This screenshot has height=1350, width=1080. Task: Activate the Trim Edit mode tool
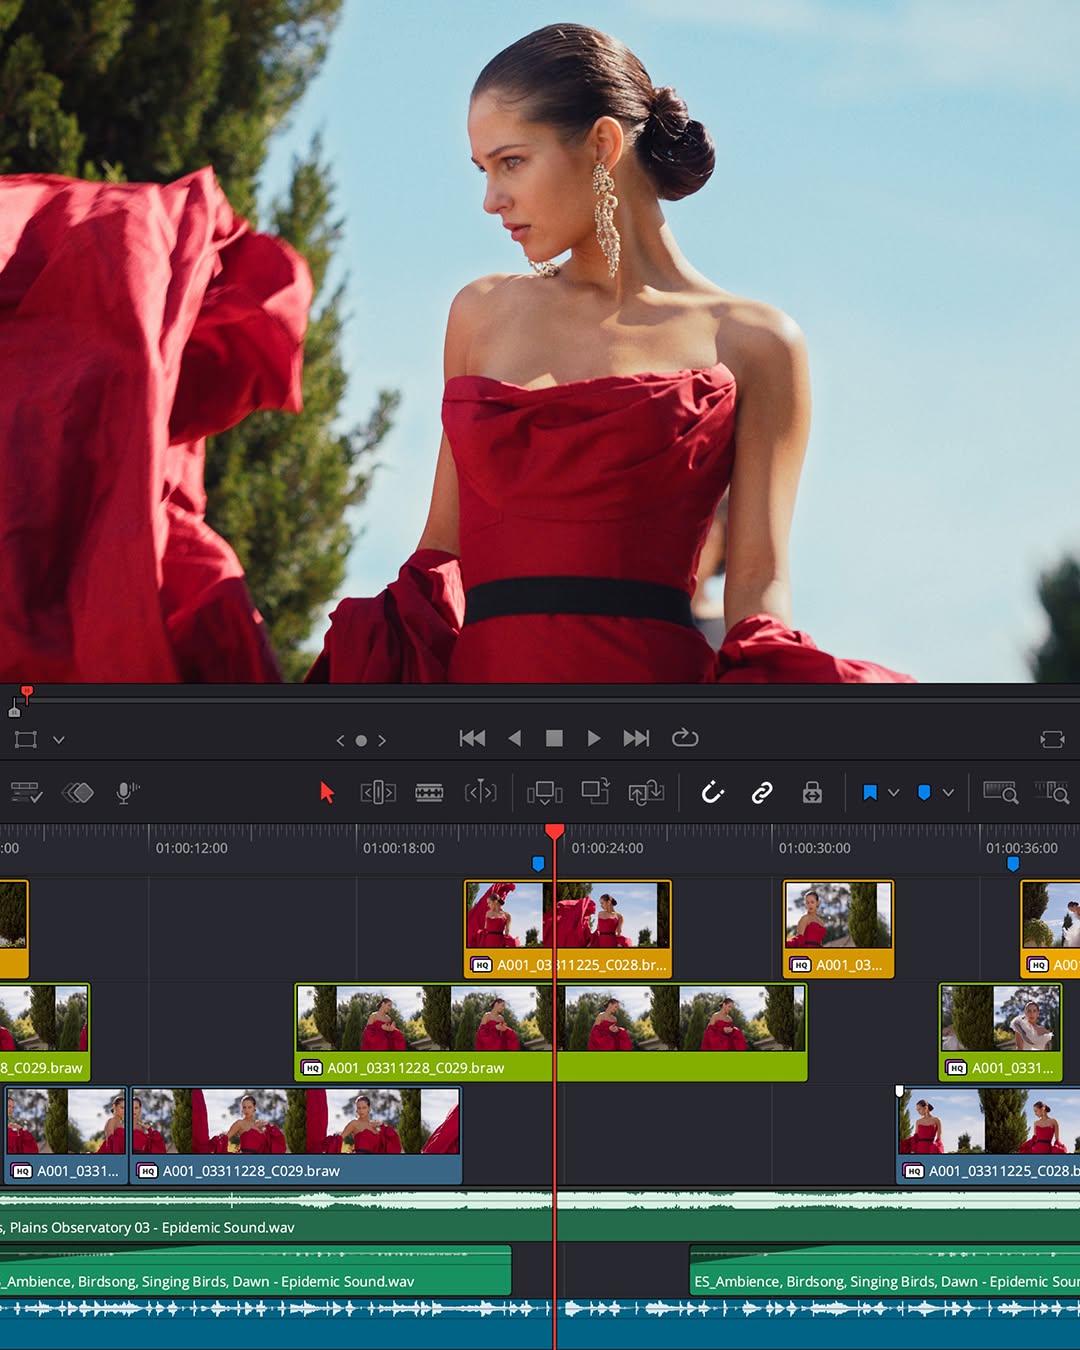click(378, 793)
